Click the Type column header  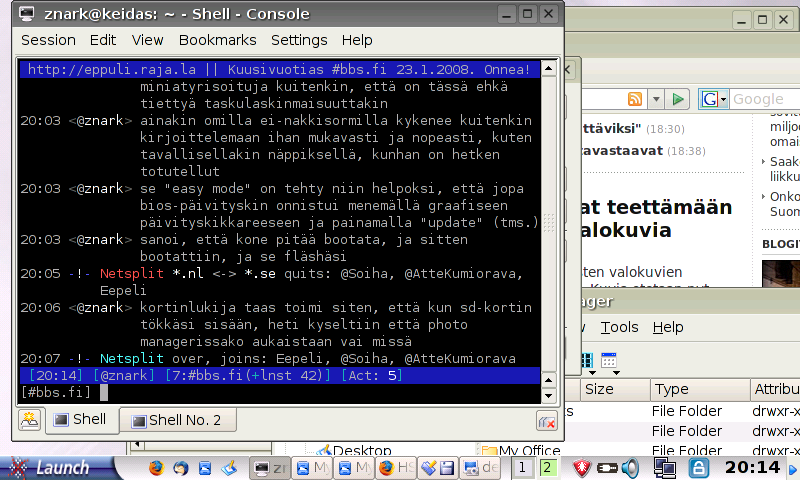click(700, 390)
